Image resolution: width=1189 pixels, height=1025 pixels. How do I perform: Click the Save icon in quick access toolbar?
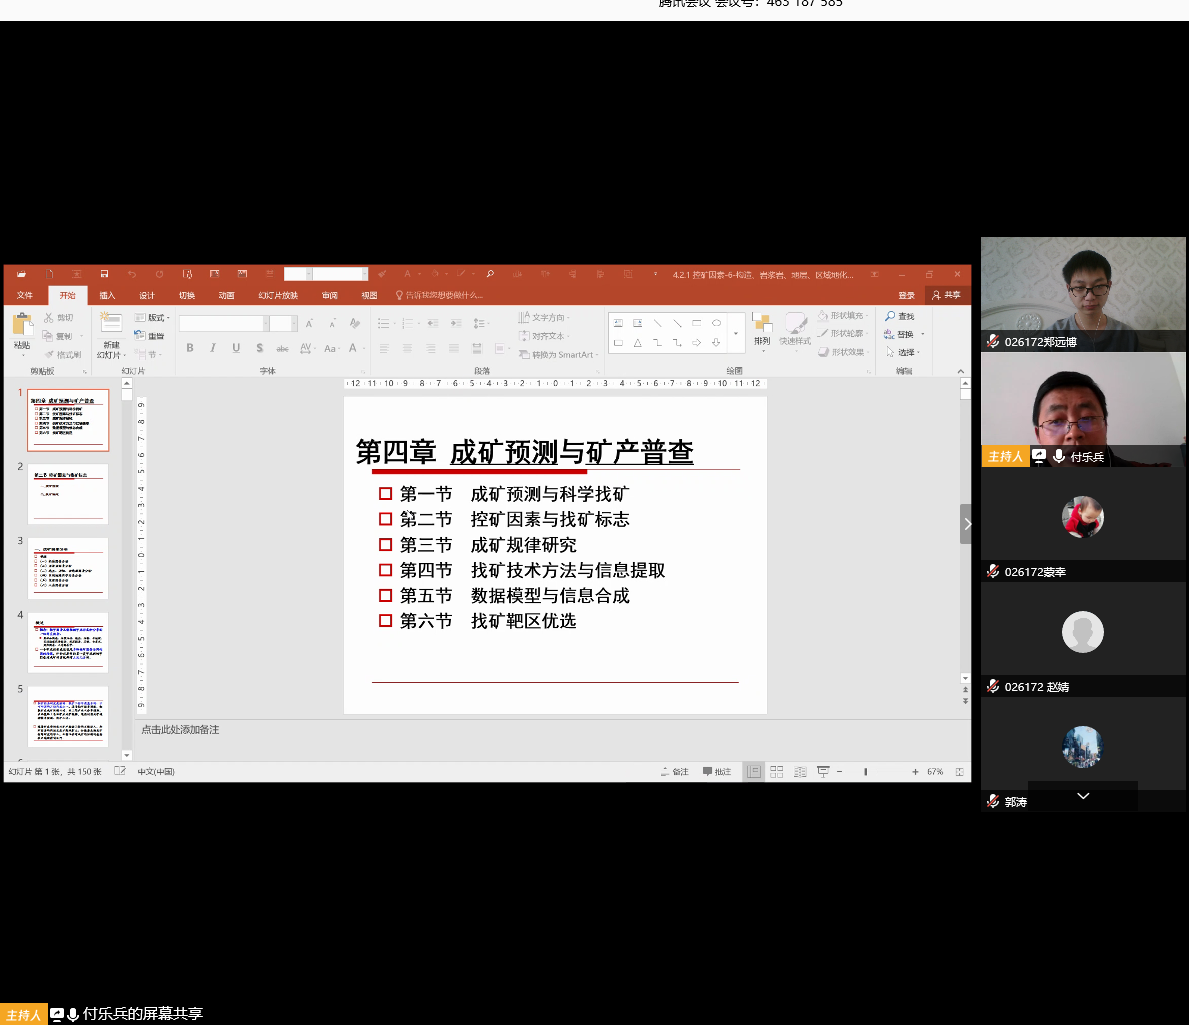pyautogui.click(x=104, y=274)
